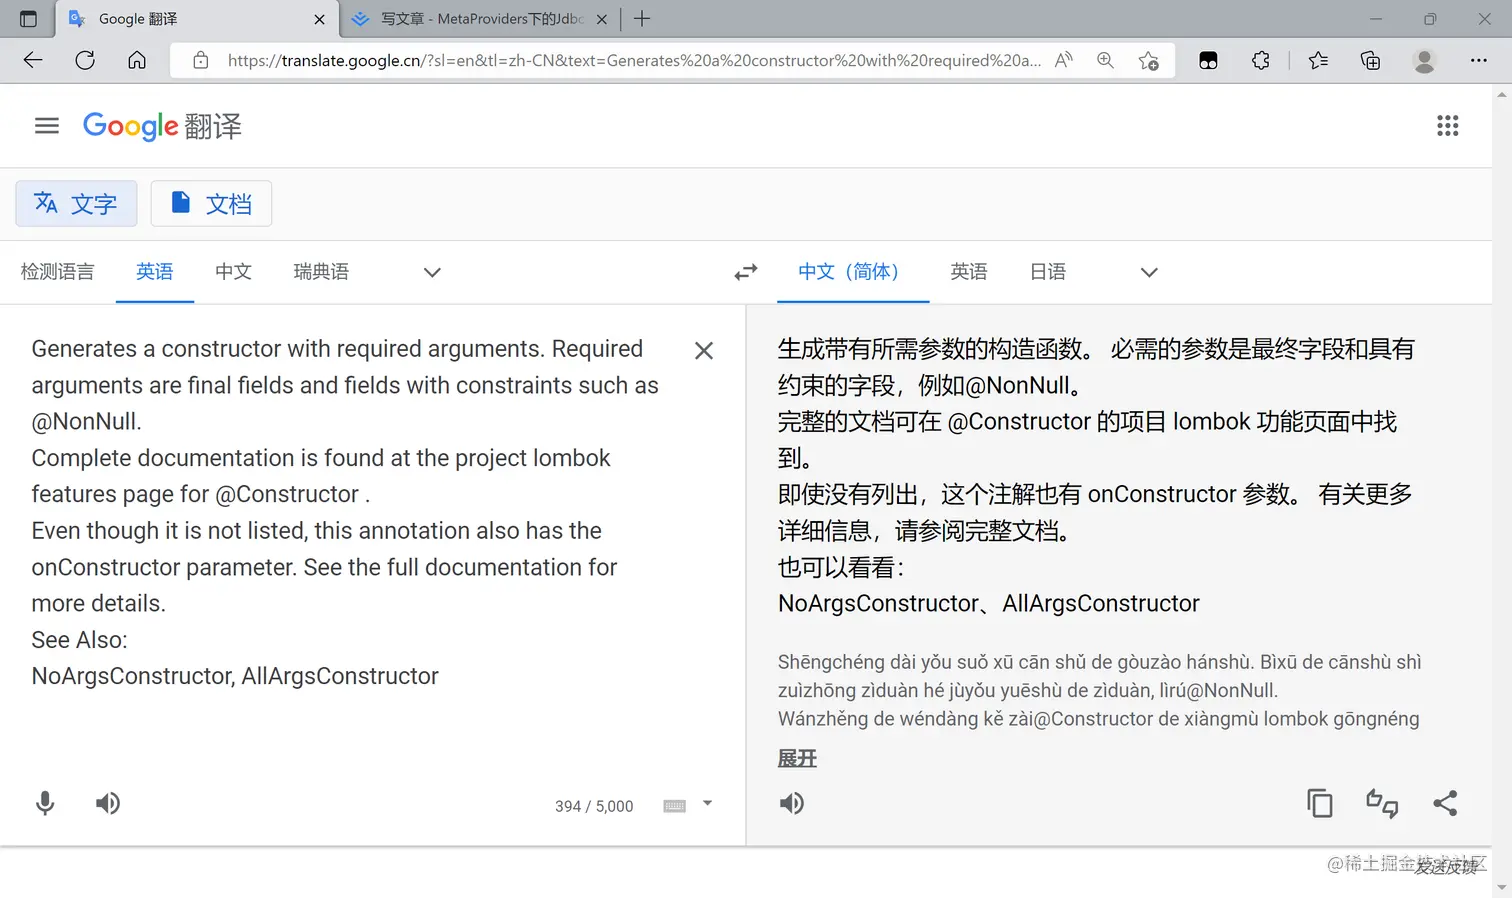Open a new browser tab
The image size is (1512, 898).
coord(642,19)
